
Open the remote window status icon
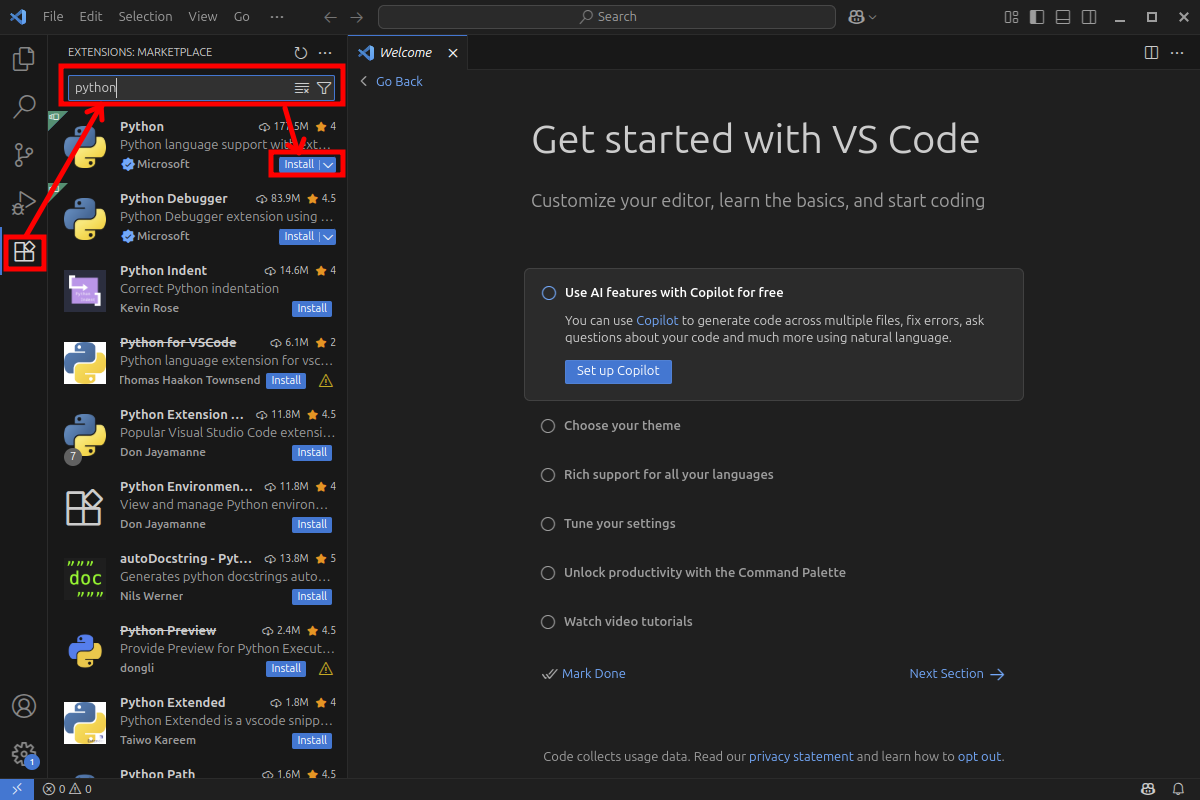[x=17, y=789]
